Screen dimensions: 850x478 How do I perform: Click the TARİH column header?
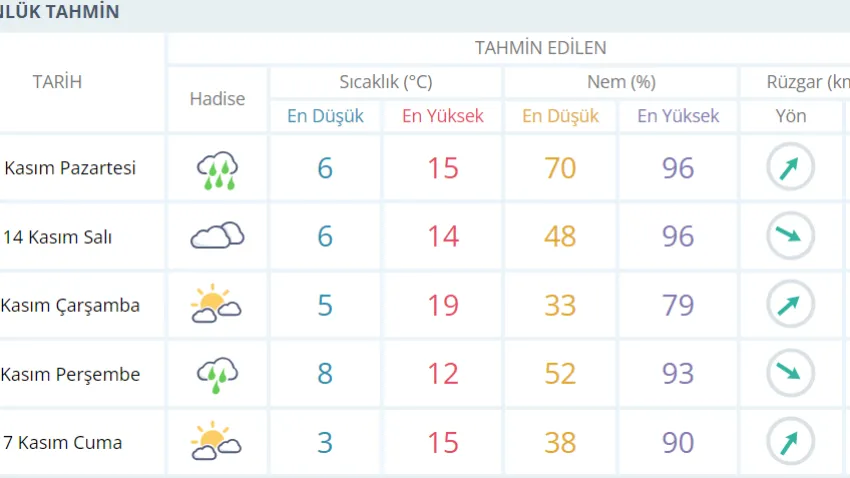pyautogui.click(x=57, y=82)
